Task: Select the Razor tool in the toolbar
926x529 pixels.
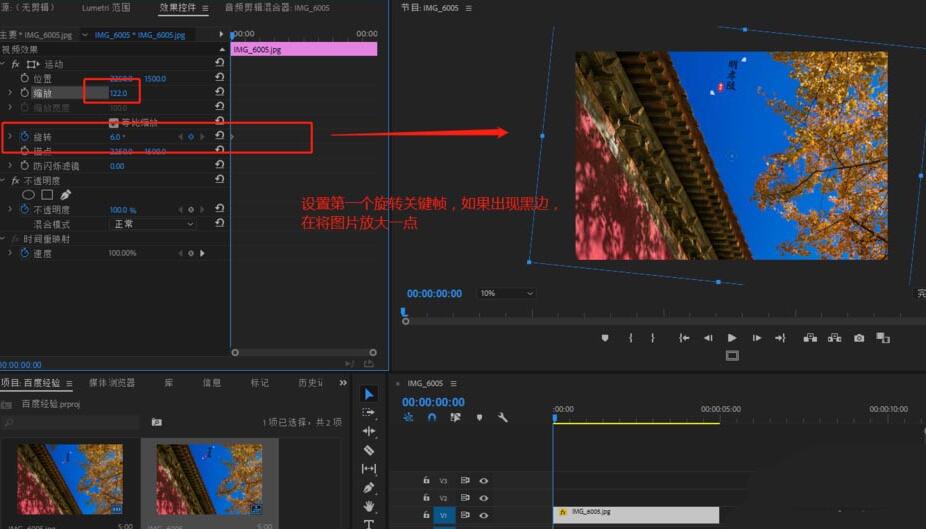Action: 369,450
